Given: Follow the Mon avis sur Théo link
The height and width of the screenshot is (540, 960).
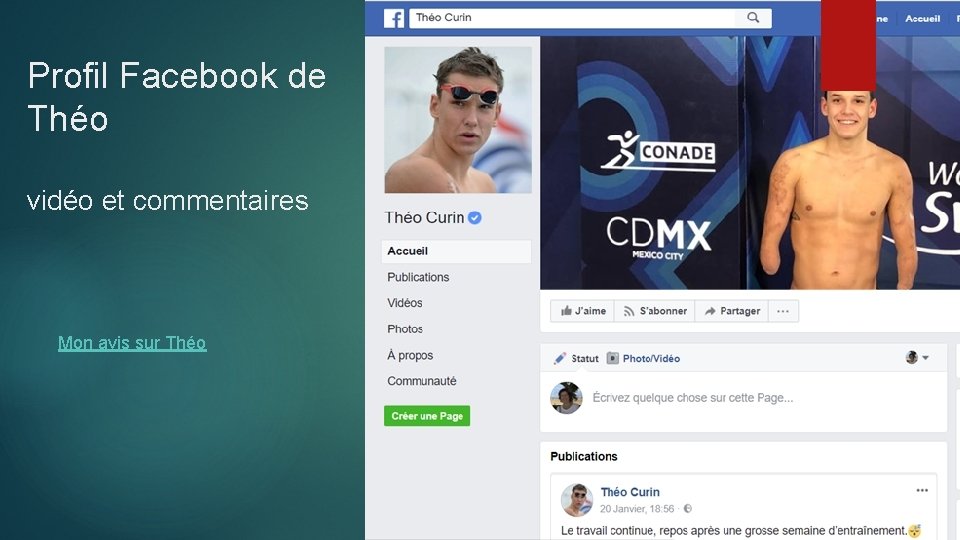Looking at the screenshot, I should [132, 343].
